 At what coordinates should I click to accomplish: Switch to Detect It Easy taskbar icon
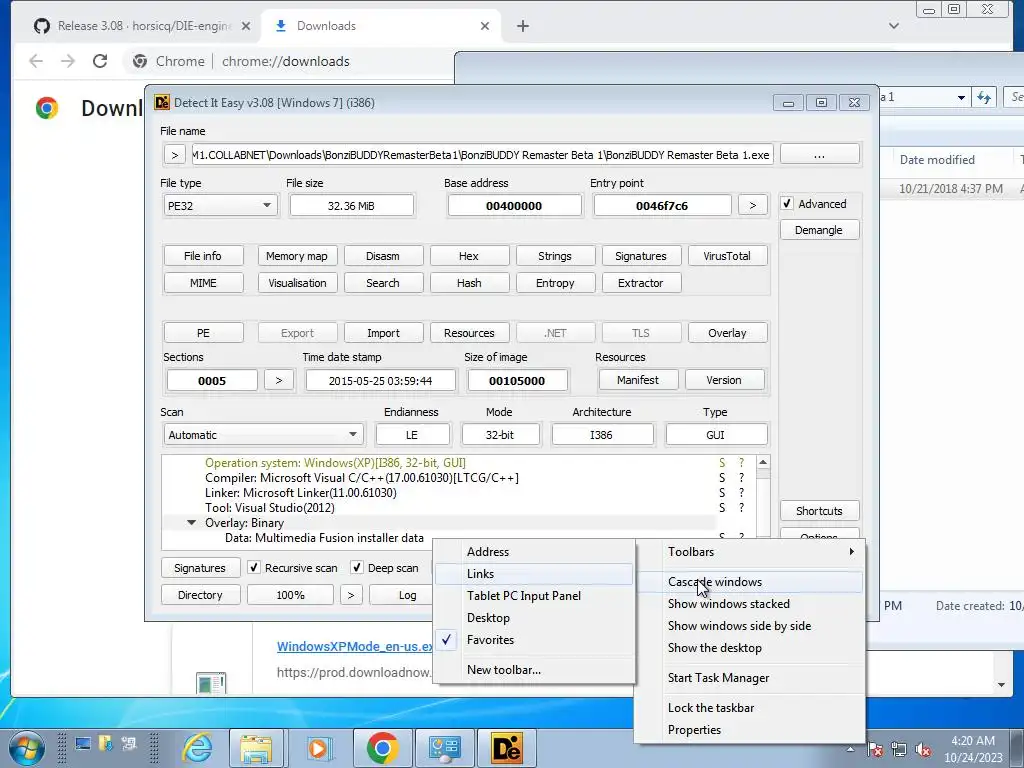(x=507, y=748)
